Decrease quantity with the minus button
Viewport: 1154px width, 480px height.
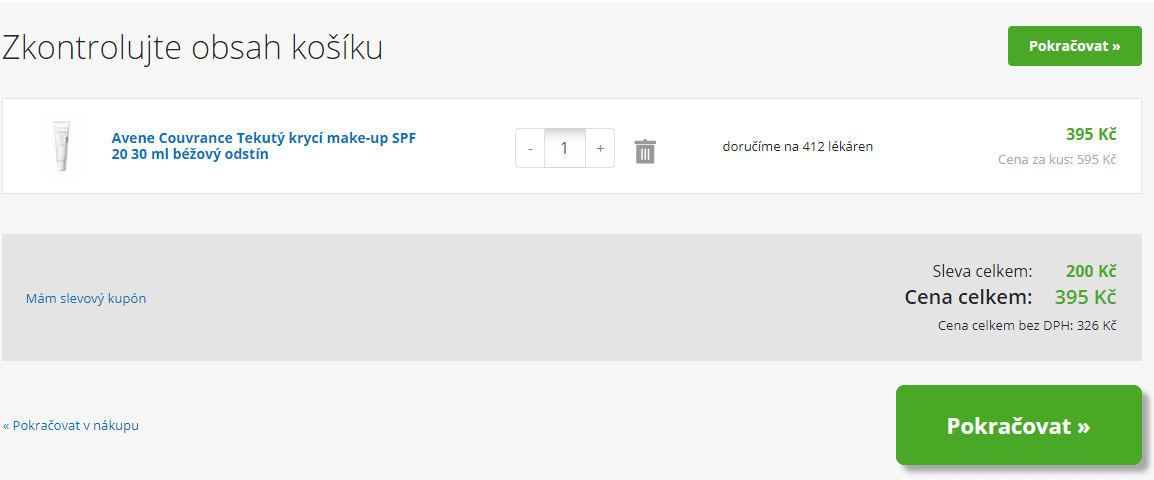[x=530, y=148]
